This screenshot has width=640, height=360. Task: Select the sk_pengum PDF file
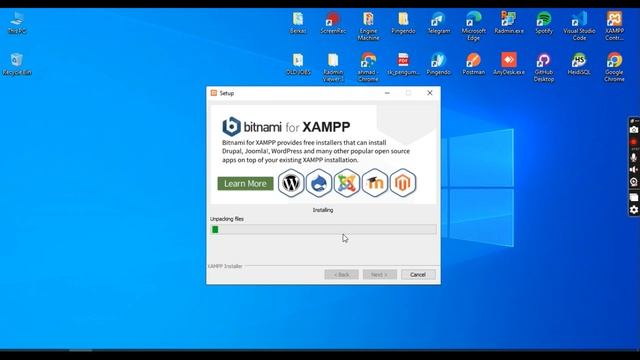tap(403, 64)
